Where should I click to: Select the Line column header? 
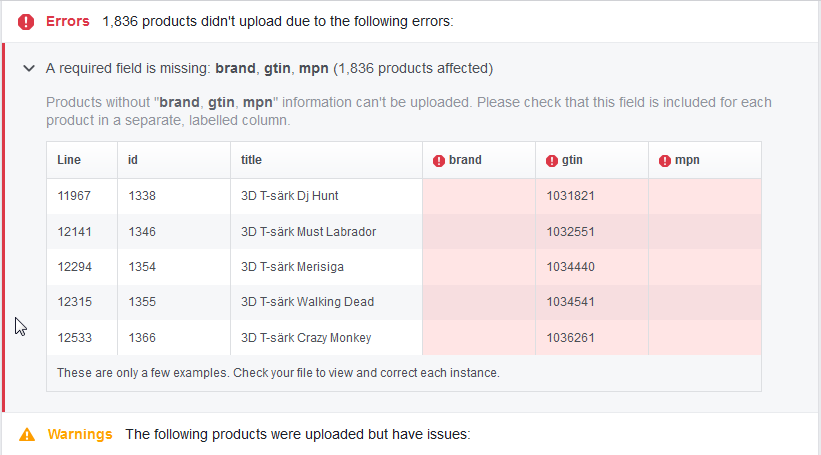coord(69,160)
